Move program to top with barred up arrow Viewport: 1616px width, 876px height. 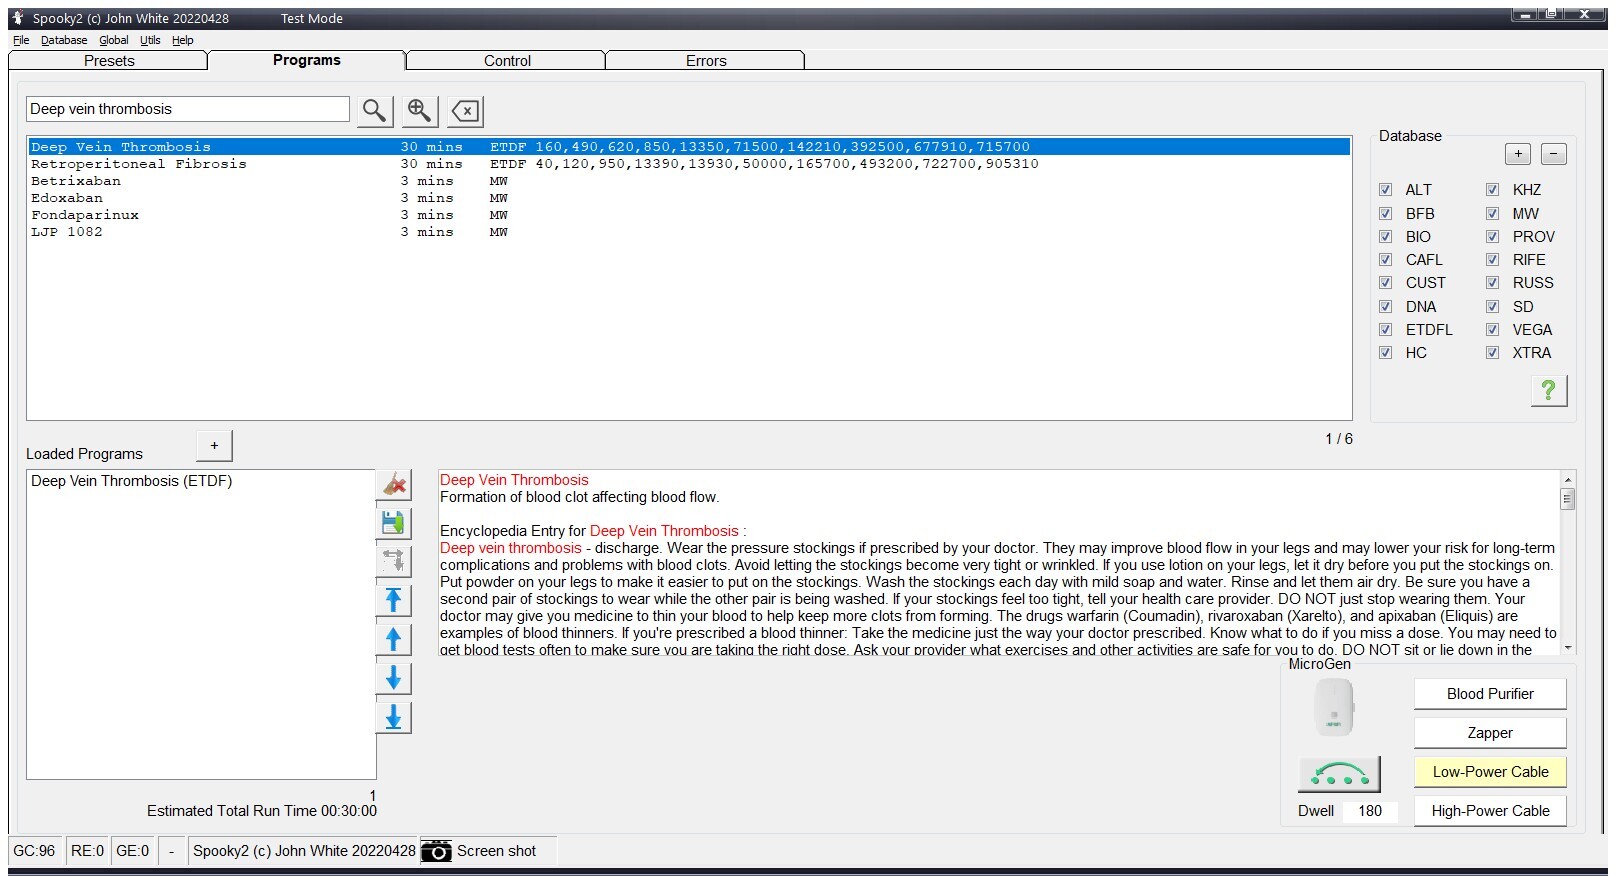point(394,600)
